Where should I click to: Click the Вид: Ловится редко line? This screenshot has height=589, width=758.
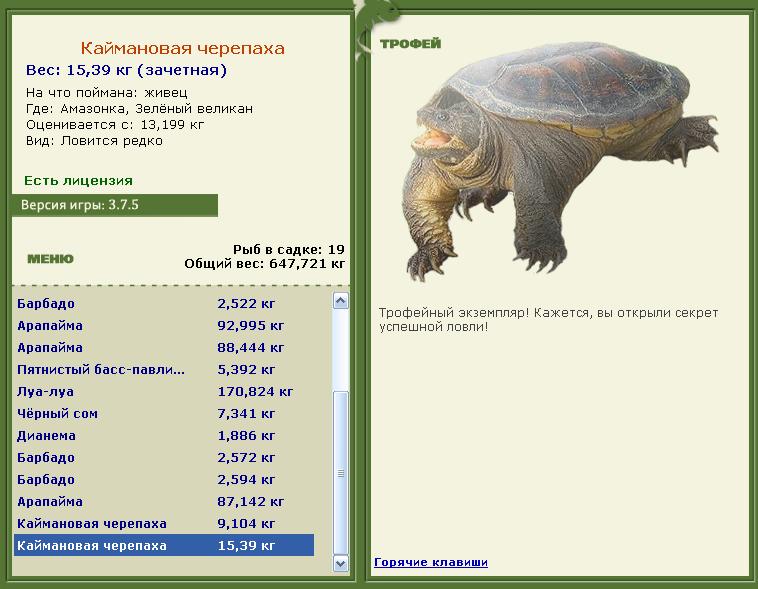[x=94, y=141]
